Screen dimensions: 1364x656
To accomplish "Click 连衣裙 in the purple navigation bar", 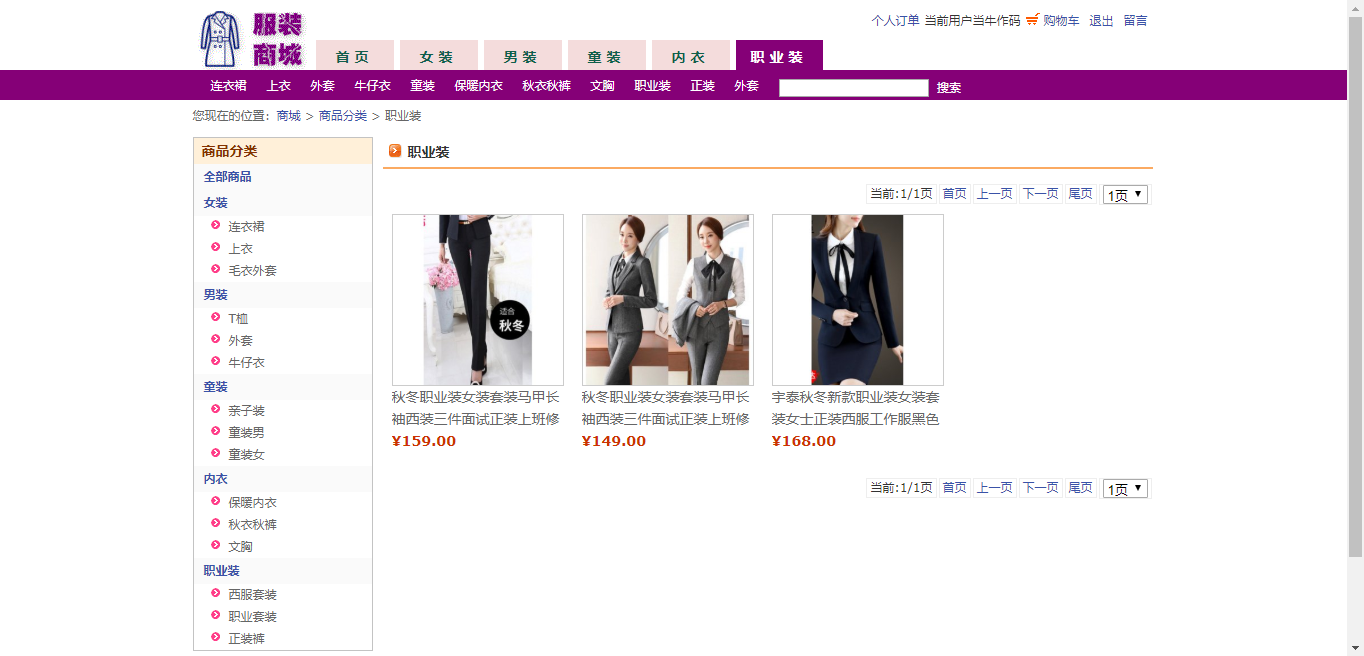I will [x=228, y=86].
